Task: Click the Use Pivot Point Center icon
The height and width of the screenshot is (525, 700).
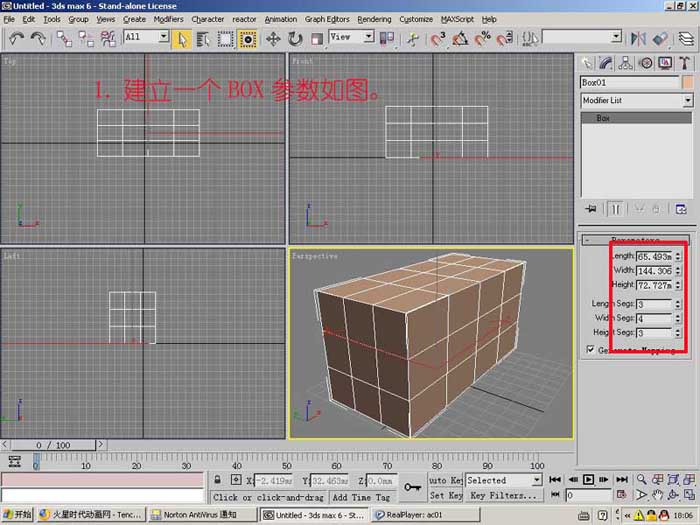Action: 387,38
